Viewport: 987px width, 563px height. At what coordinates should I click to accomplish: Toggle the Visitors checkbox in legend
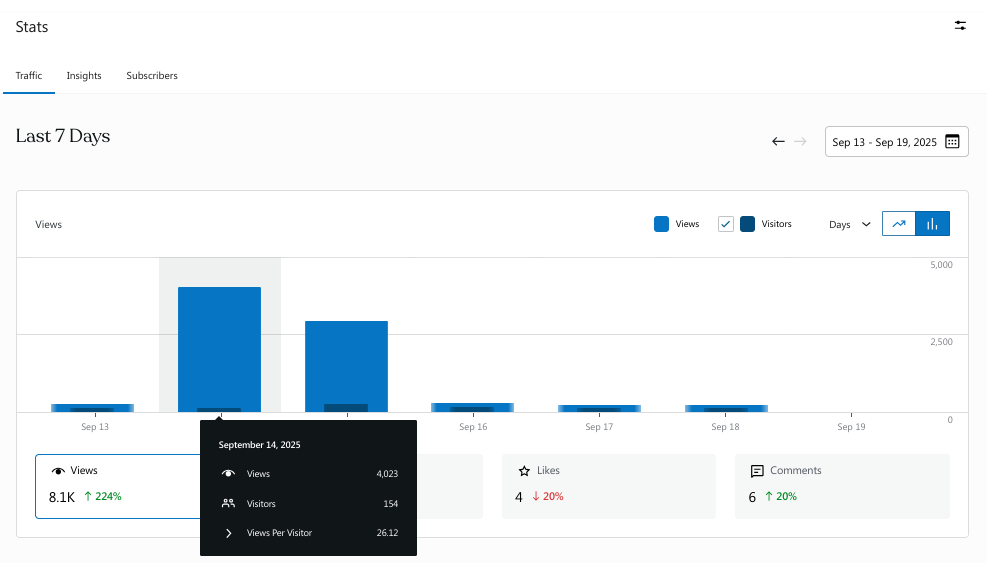point(726,224)
